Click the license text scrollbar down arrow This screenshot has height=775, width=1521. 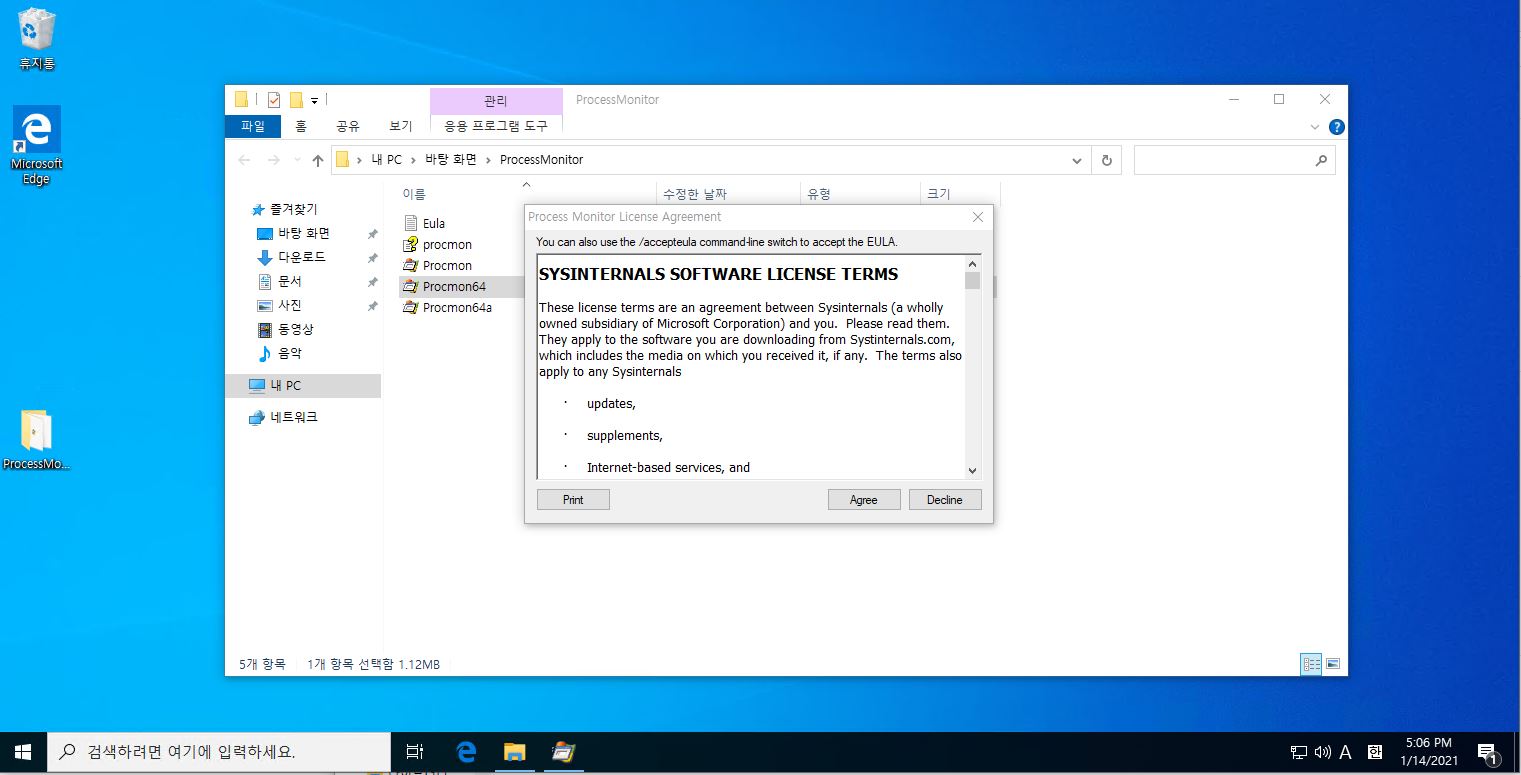pos(972,470)
